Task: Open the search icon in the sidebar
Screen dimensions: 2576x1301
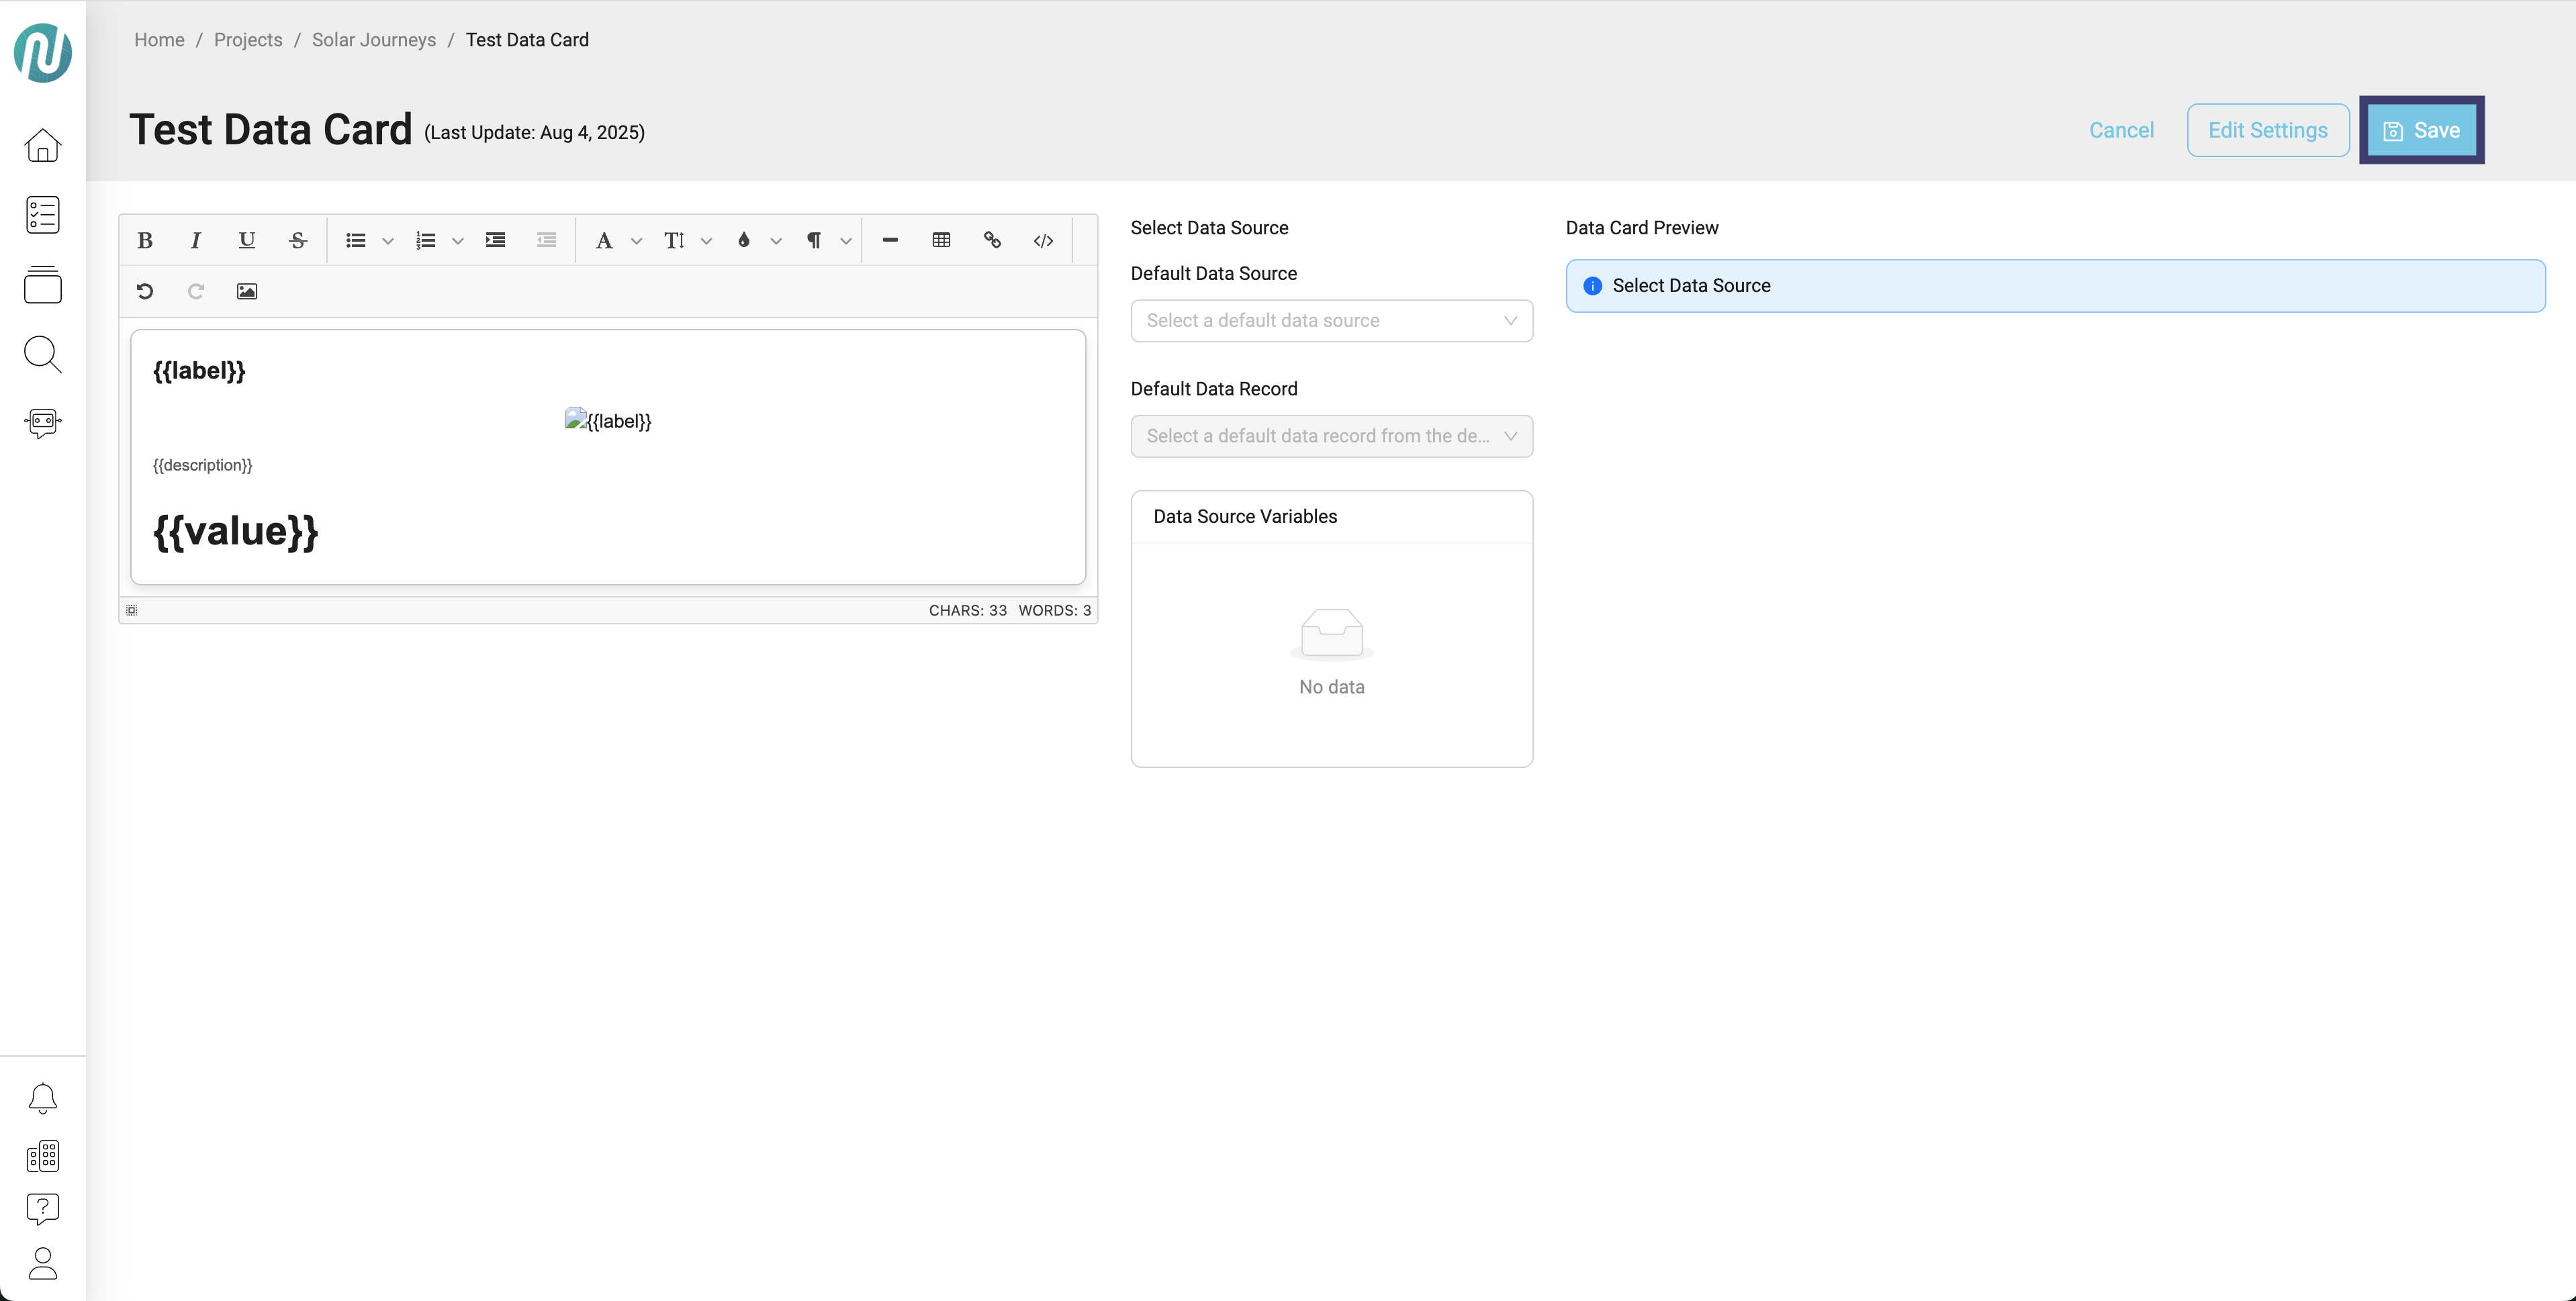Action: 42,354
